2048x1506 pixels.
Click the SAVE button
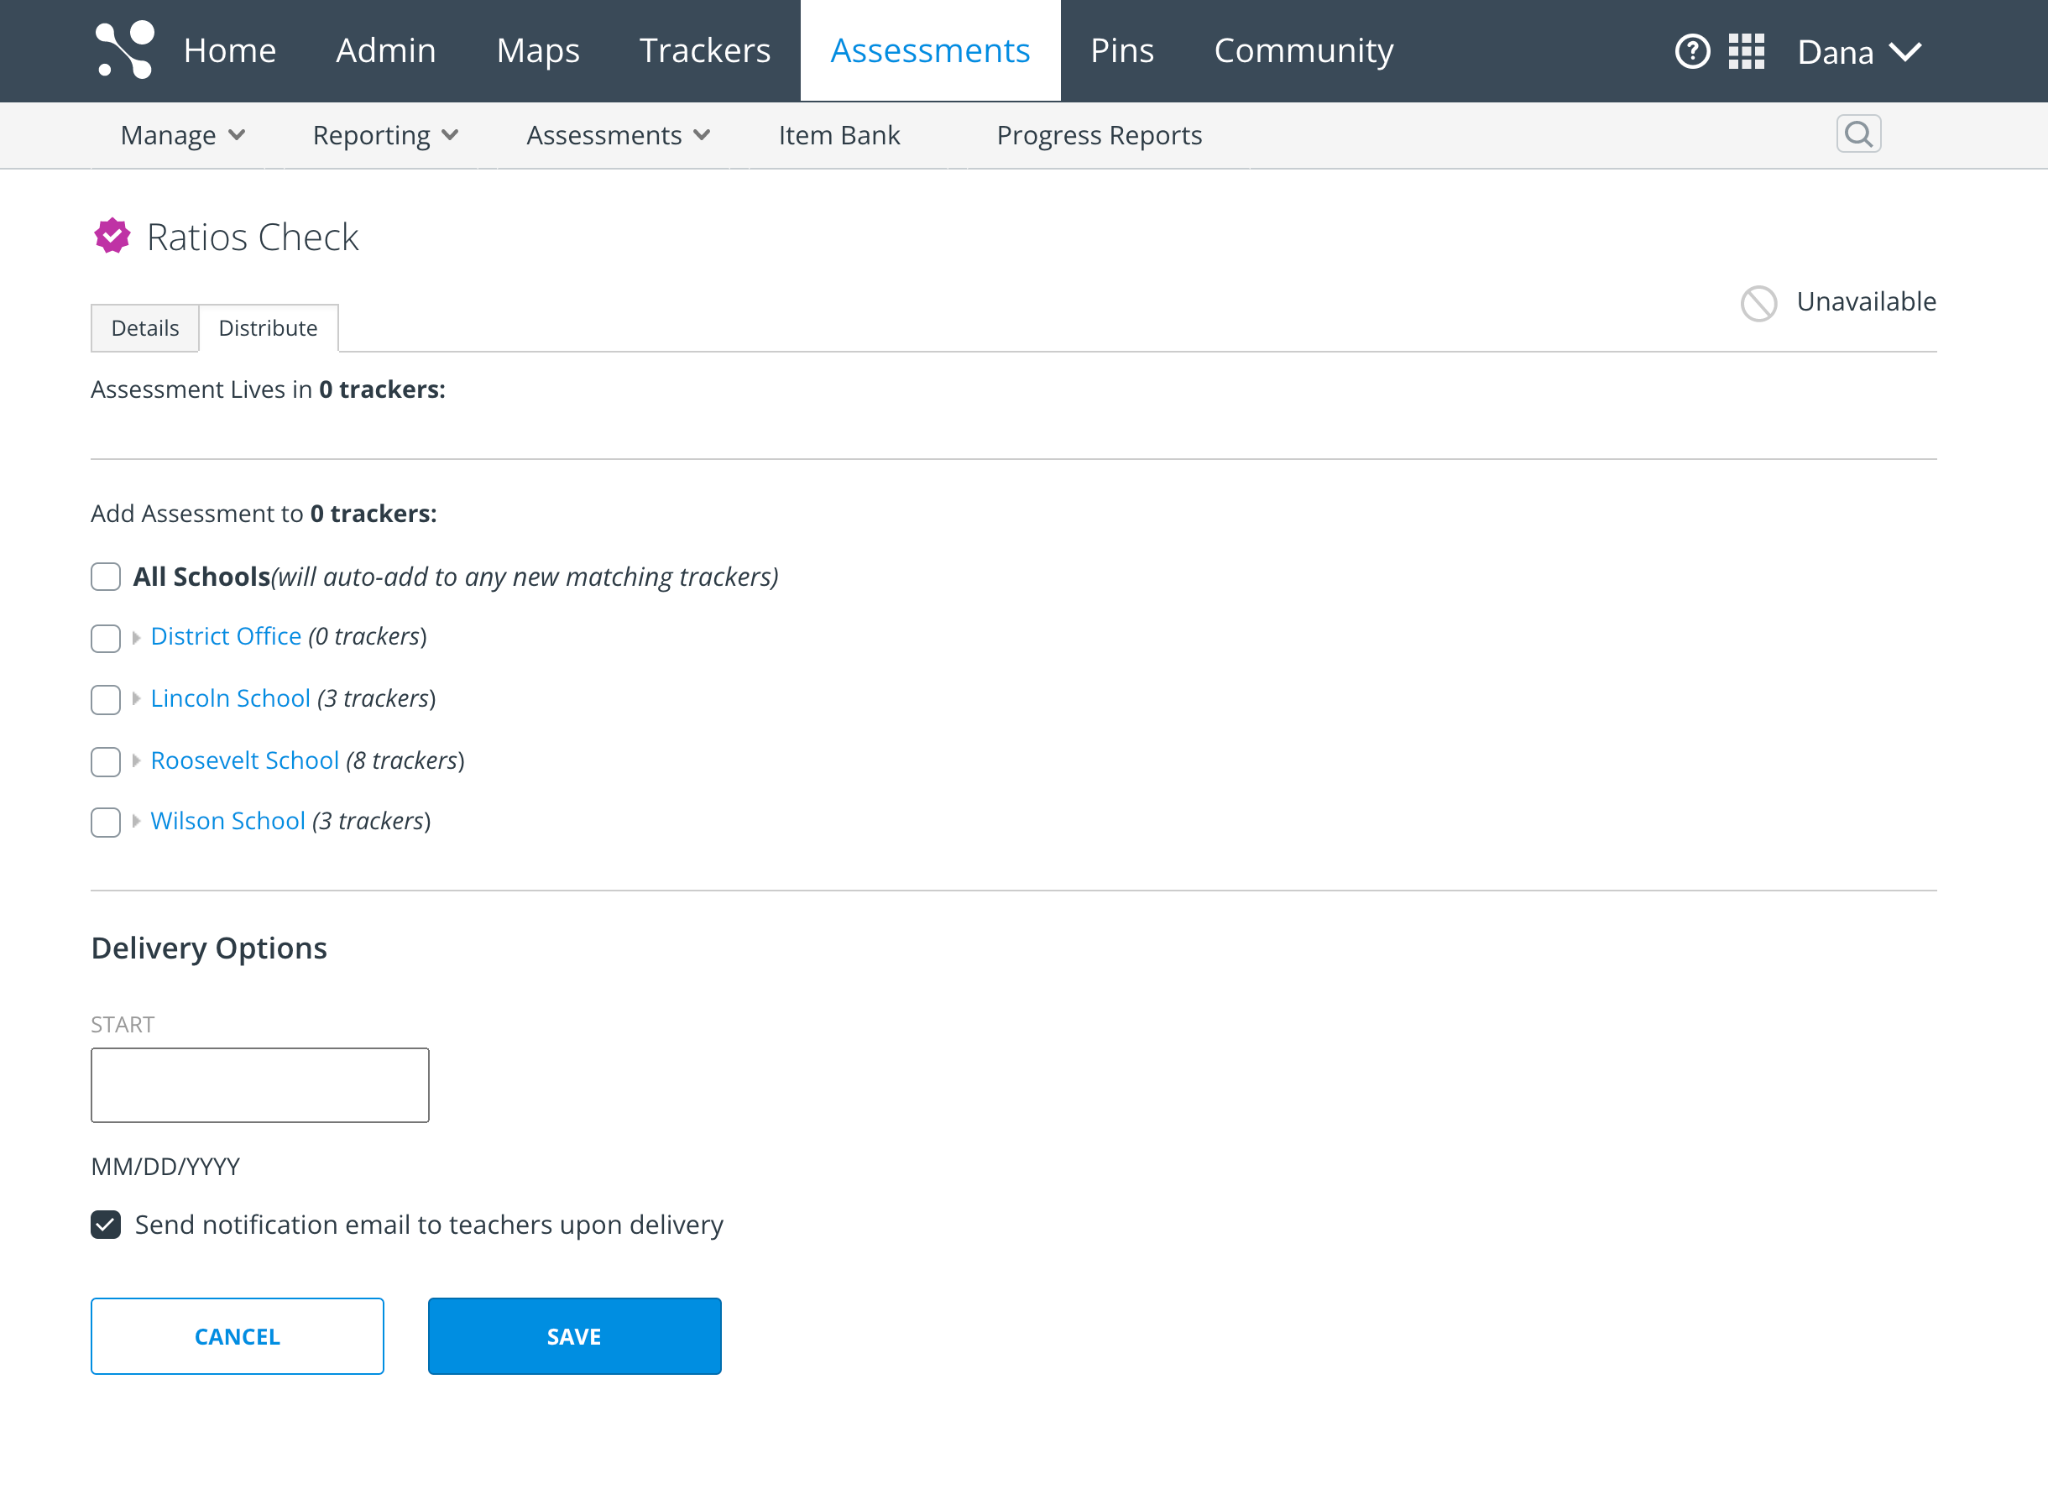(574, 1336)
